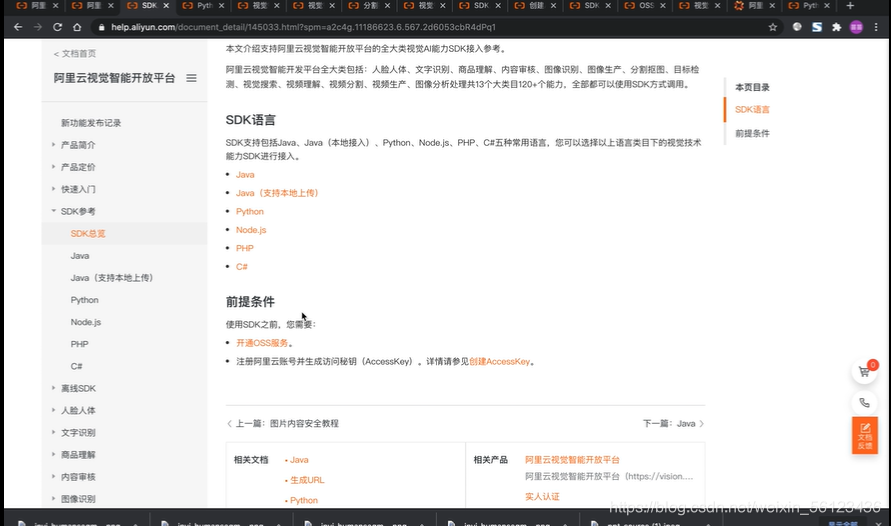Switch to the 分割 browser tab
The width and height of the screenshot is (891, 526).
(368, 6)
